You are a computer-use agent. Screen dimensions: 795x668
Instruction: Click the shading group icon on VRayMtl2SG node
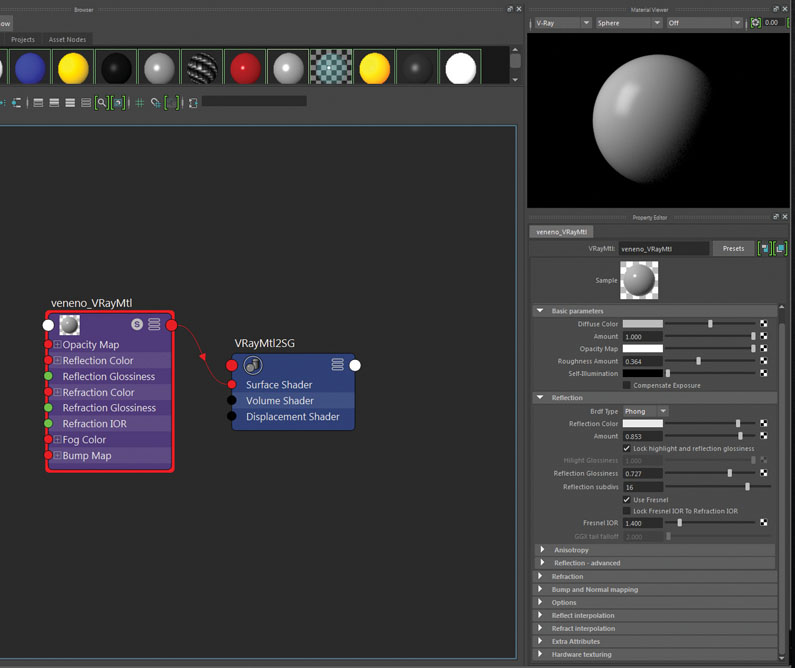(252, 364)
